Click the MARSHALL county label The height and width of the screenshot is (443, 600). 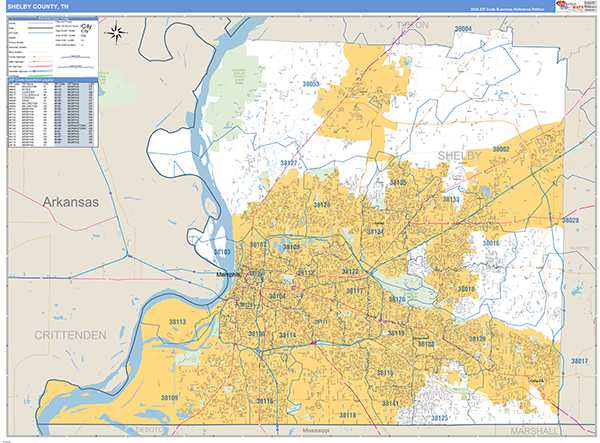click(534, 431)
